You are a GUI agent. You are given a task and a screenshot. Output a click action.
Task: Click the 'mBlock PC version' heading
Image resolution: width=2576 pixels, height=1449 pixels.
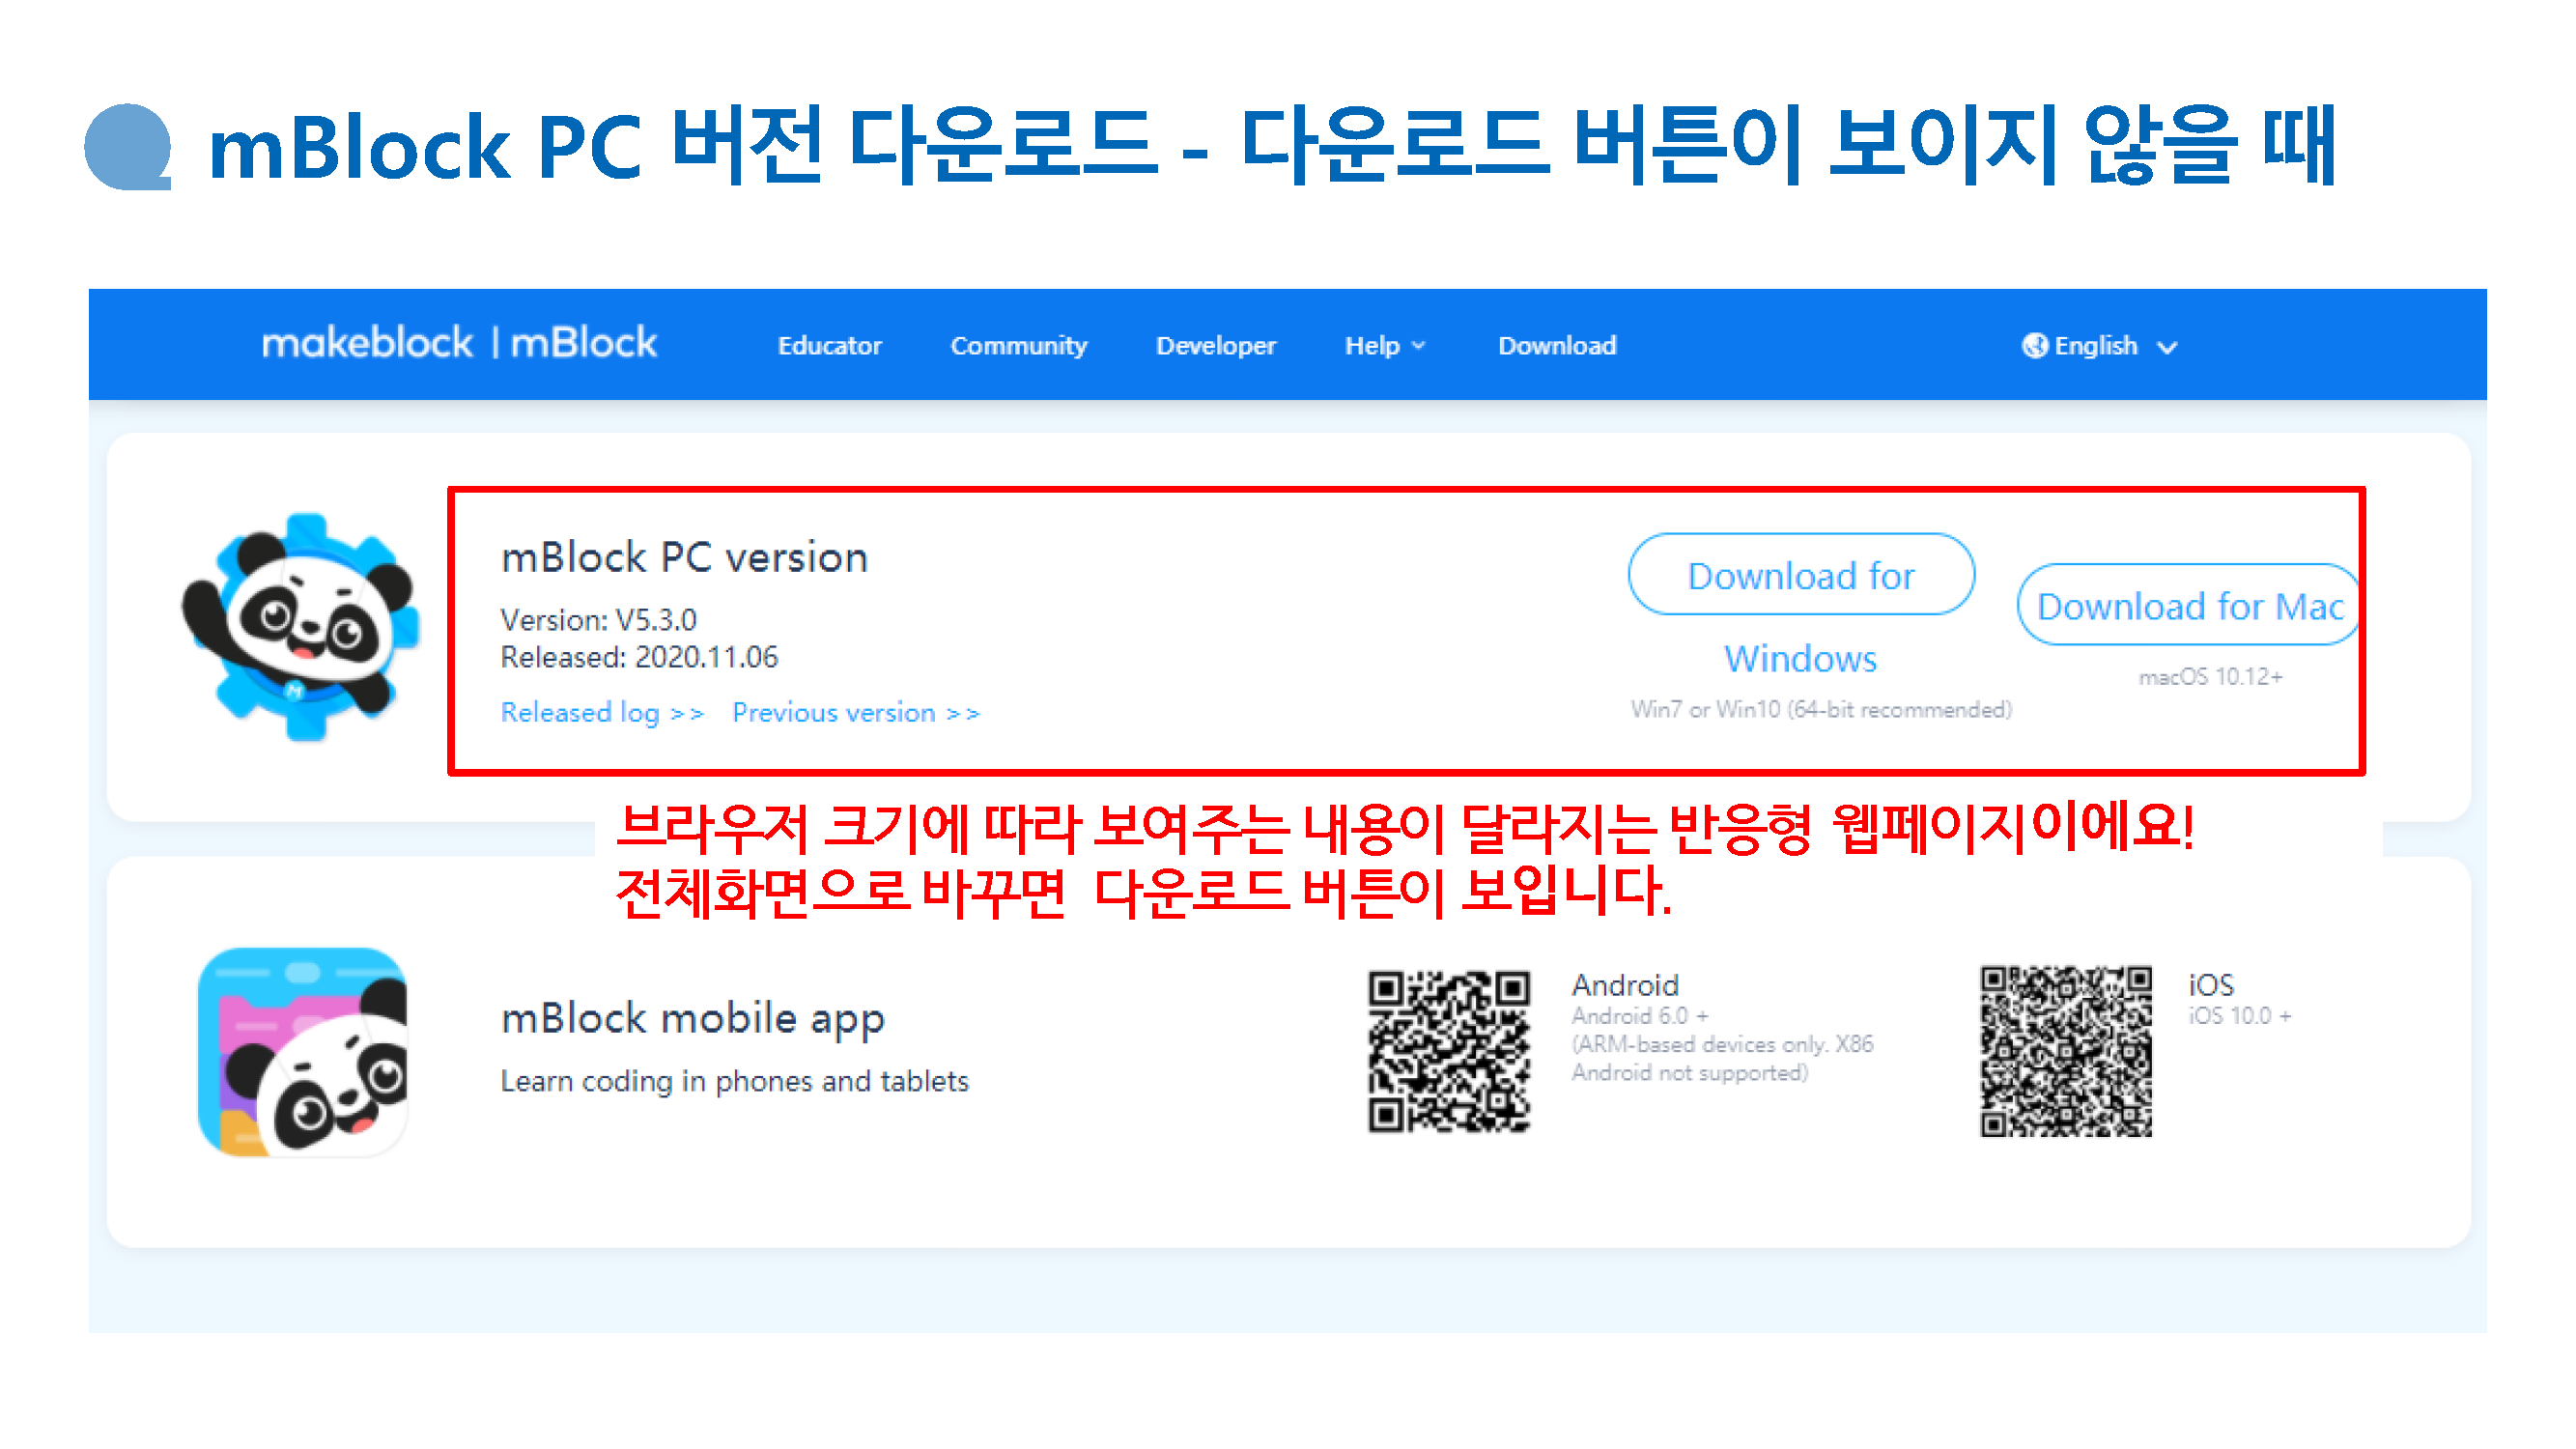(684, 557)
